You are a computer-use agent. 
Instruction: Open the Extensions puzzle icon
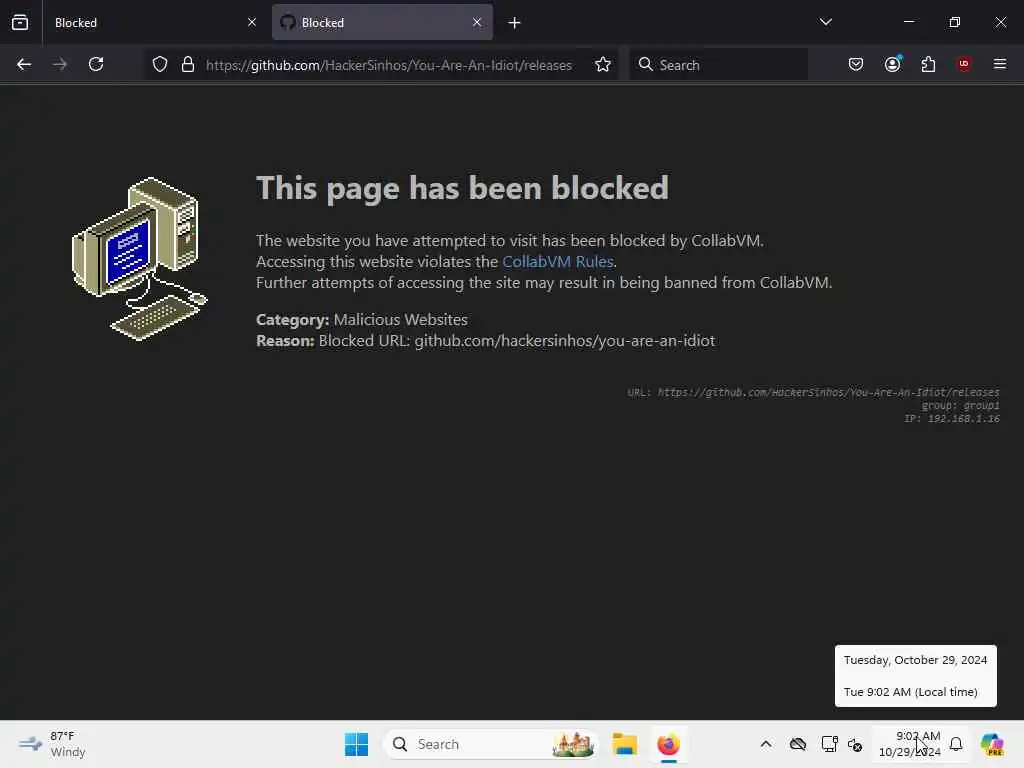tap(928, 64)
